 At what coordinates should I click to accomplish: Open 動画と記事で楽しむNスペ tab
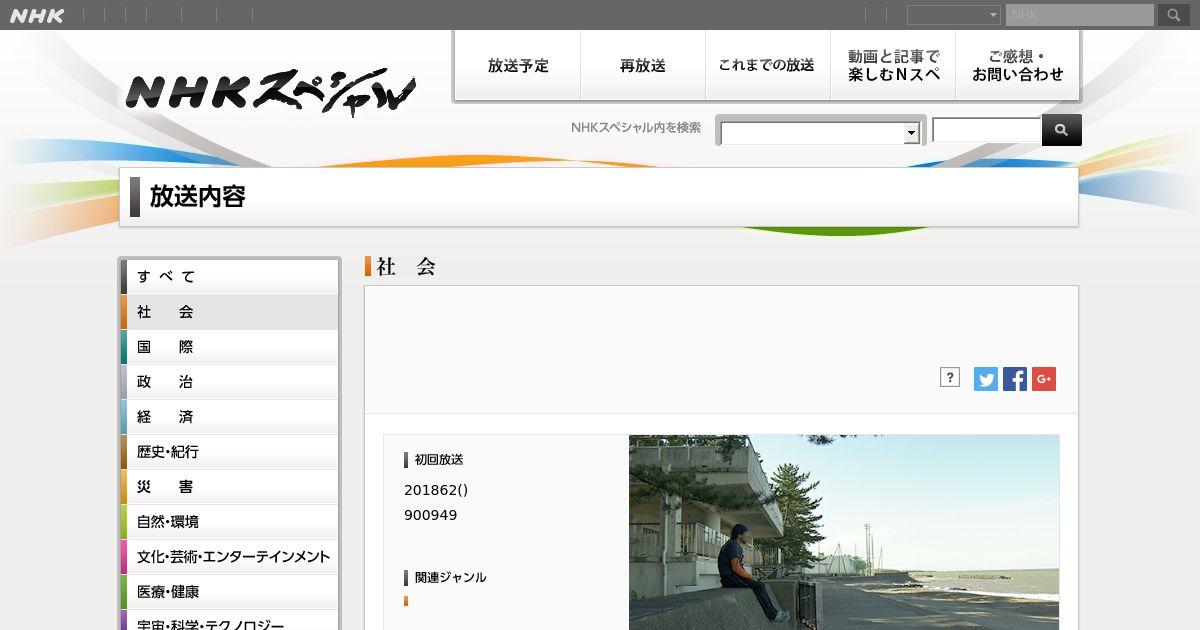pyautogui.click(x=893, y=66)
